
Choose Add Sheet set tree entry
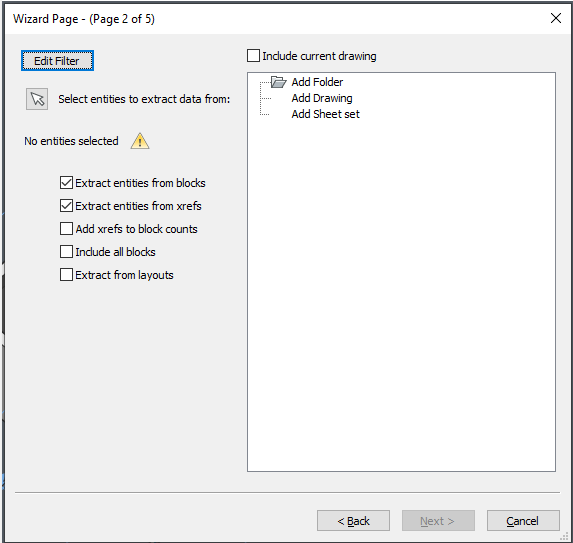(x=326, y=114)
